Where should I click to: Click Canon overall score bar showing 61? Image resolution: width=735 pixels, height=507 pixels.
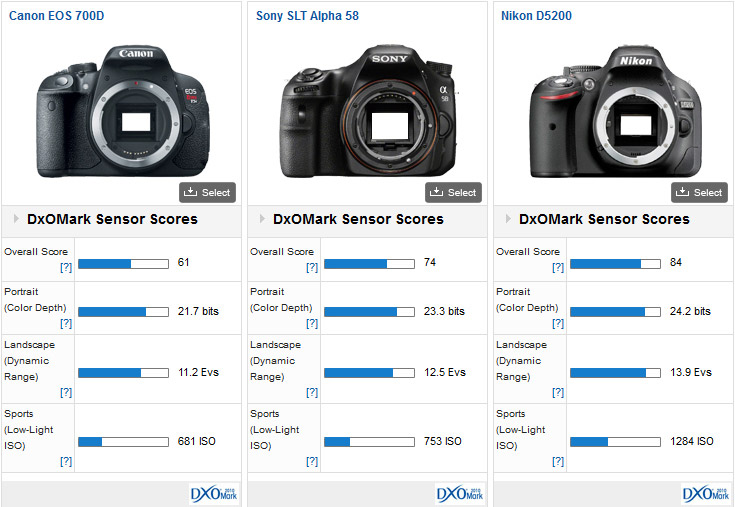123,264
